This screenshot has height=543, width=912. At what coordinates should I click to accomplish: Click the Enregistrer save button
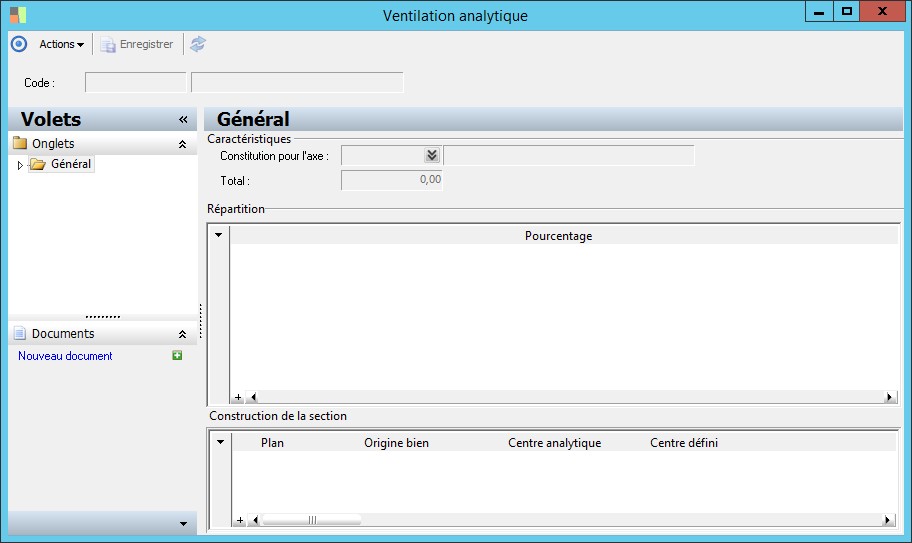coord(137,44)
